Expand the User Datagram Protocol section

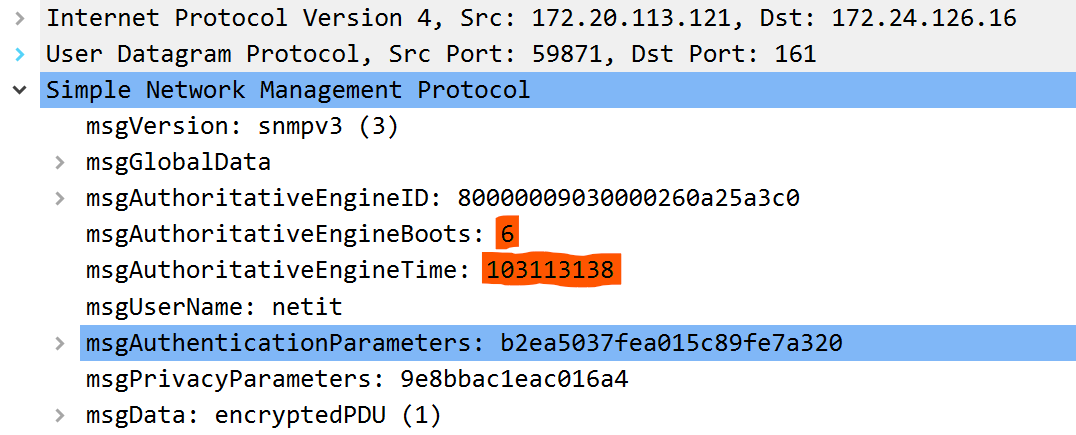click(19, 54)
